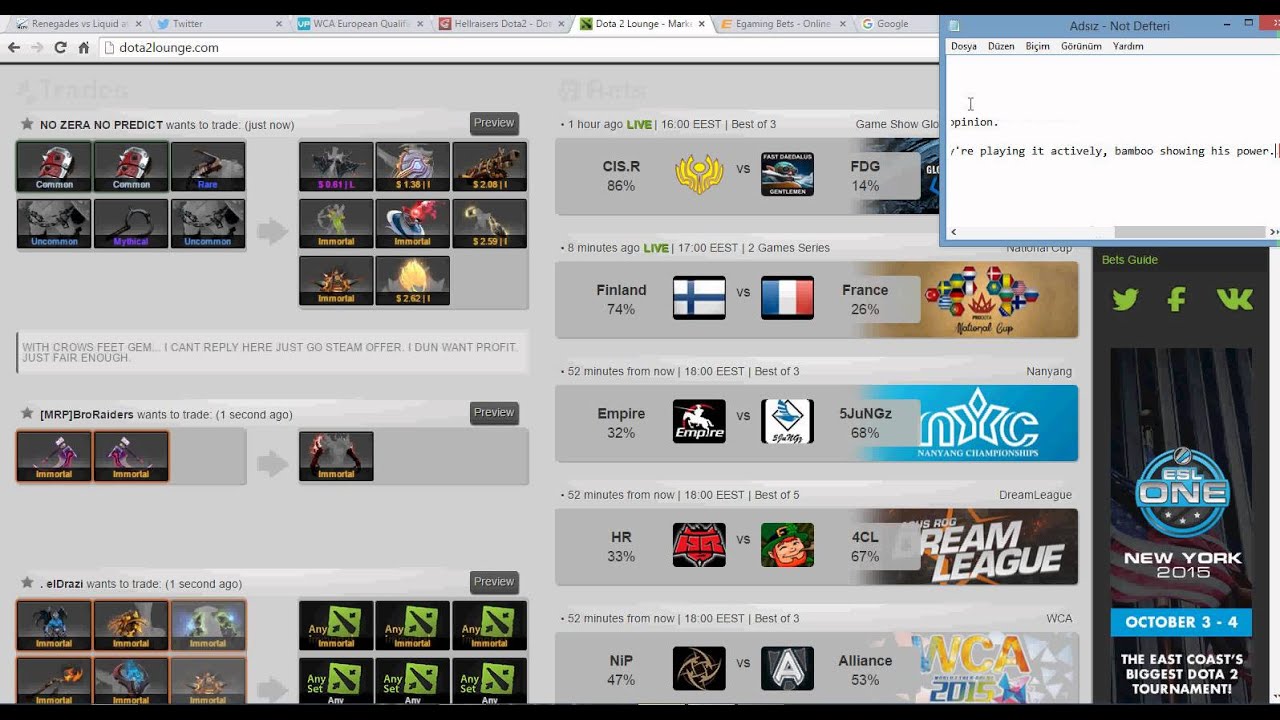Viewport: 1280px width, 720px height.
Task: Open Görünüm menu in Not Defteri
Action: tap(1081, 46)
